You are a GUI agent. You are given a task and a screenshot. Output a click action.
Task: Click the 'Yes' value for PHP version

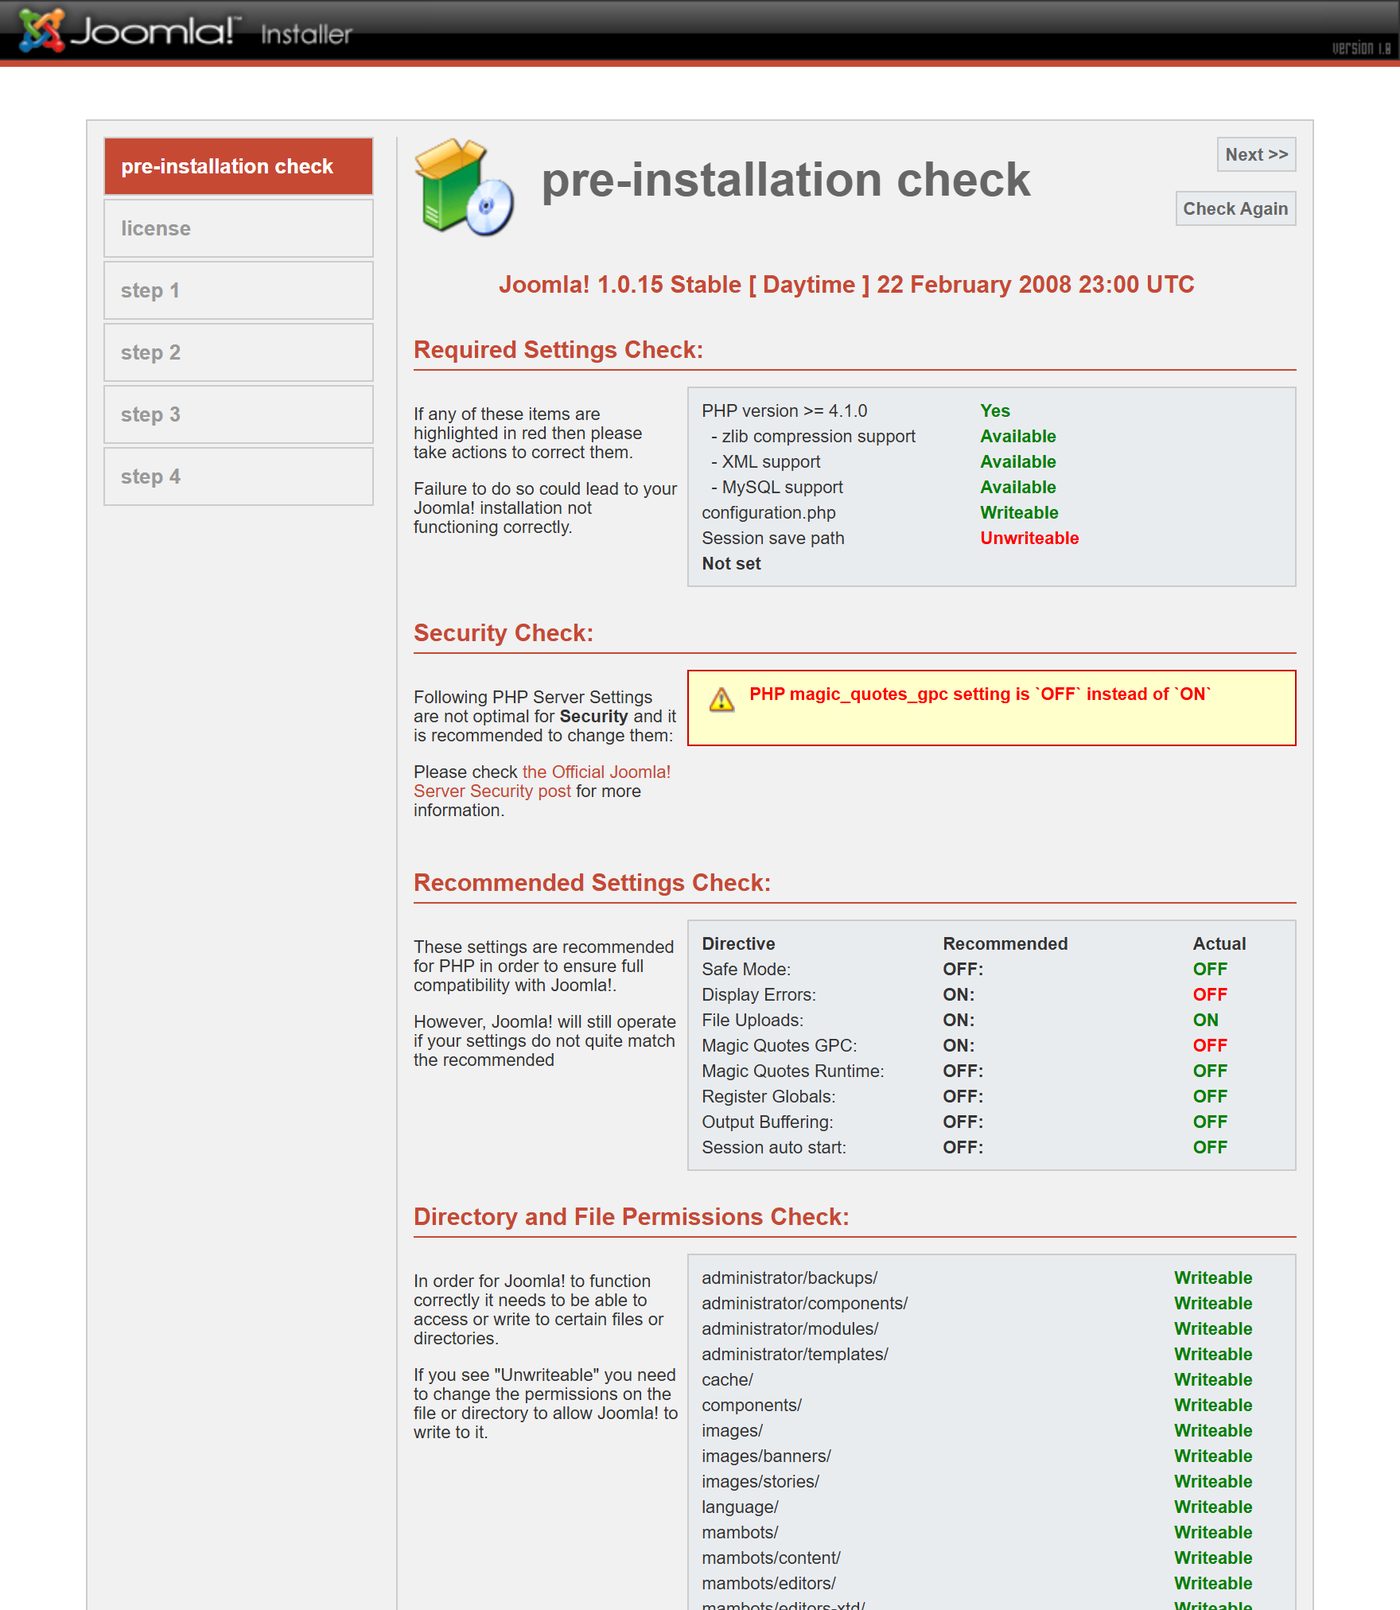click(x=995, y=411)
